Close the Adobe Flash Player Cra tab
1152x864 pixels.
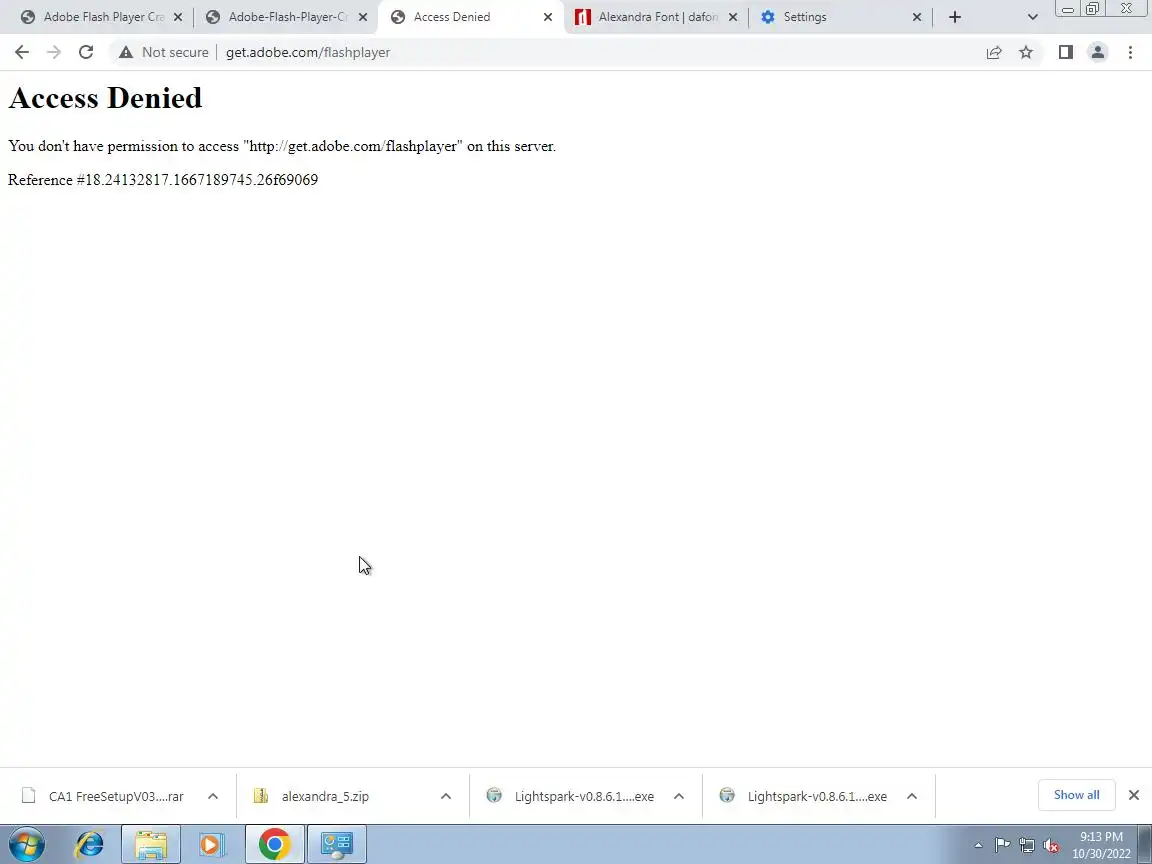178,17
